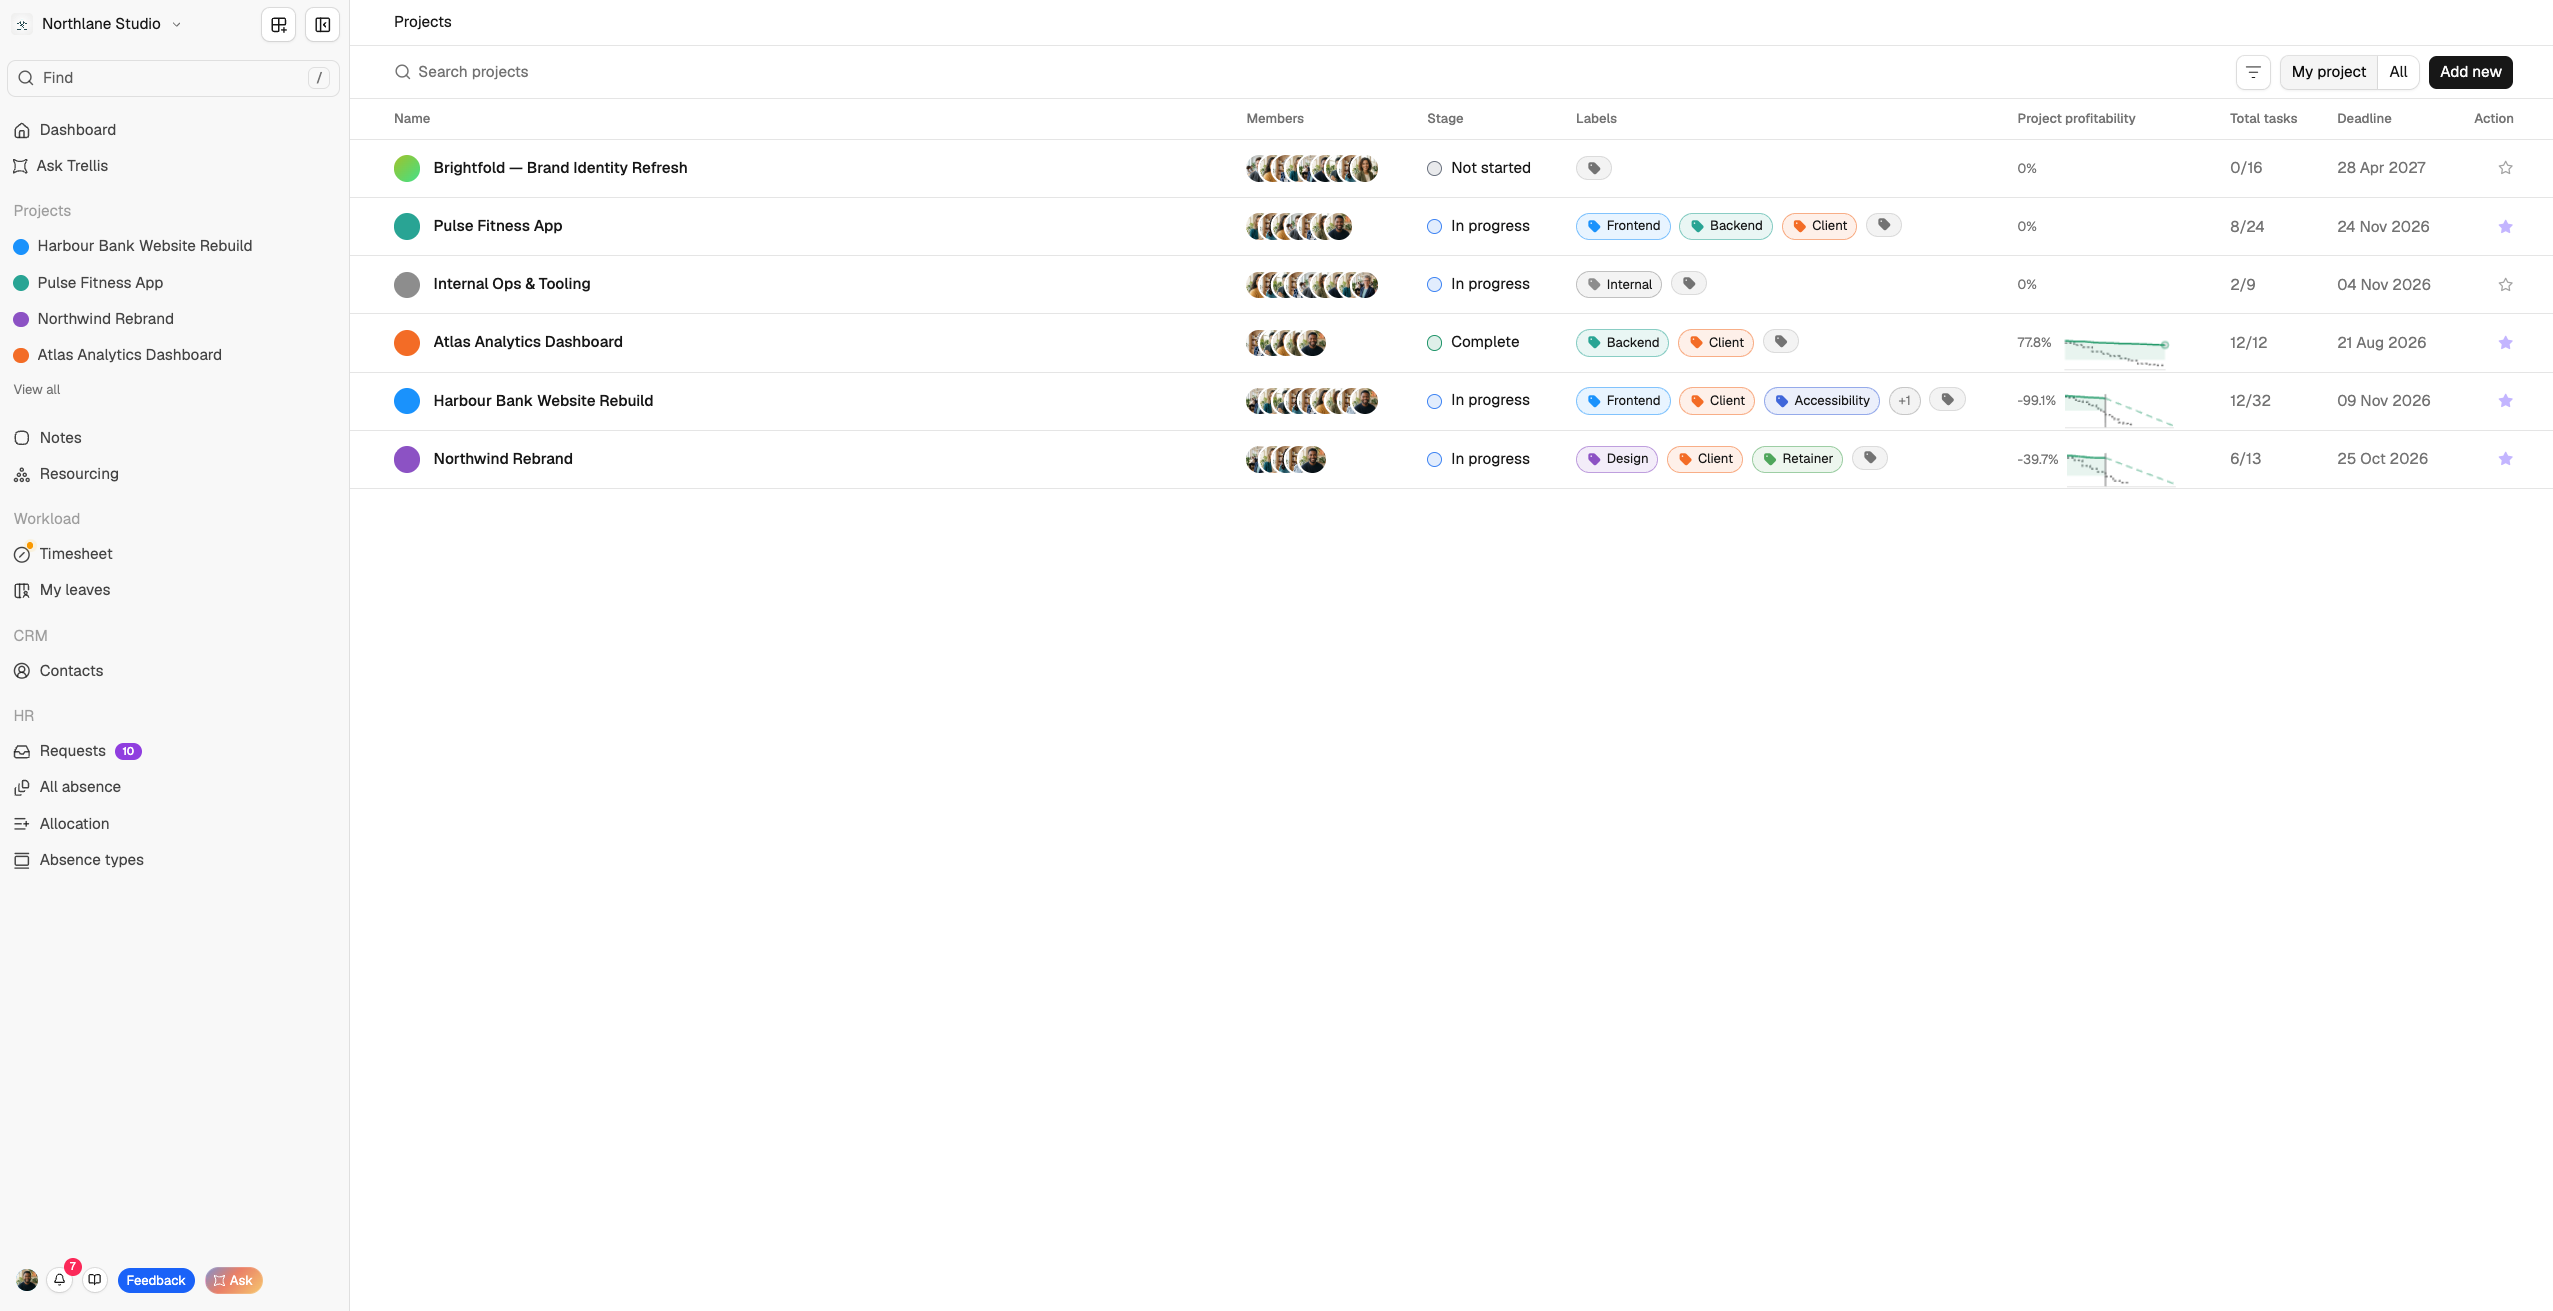2553x1311 pixels.
Task: Click the blue Feedback button
Action: click(x=156, y=1280)
